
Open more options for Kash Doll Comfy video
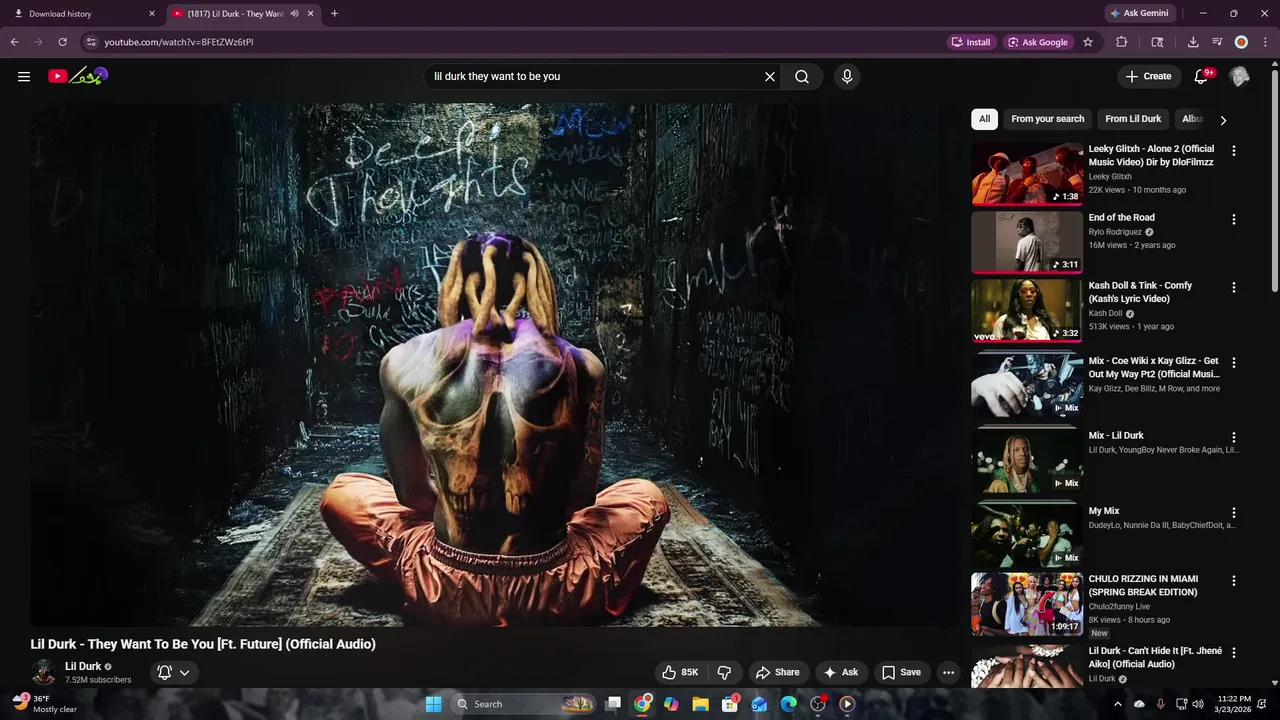click(x=1233, y=287)
